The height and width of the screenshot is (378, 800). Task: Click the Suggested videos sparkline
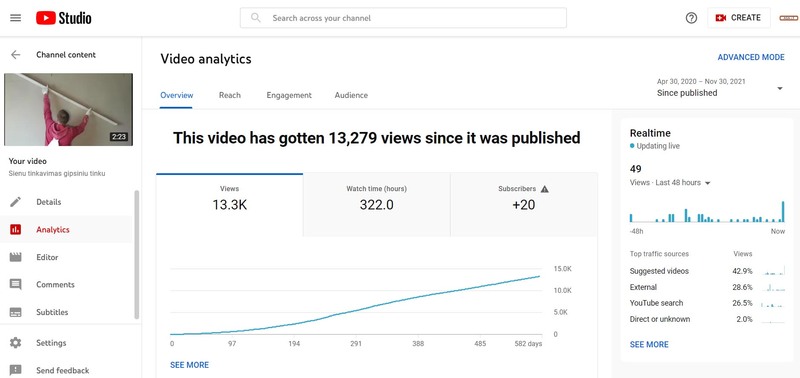pyautogui.click(x=774, y=271)
